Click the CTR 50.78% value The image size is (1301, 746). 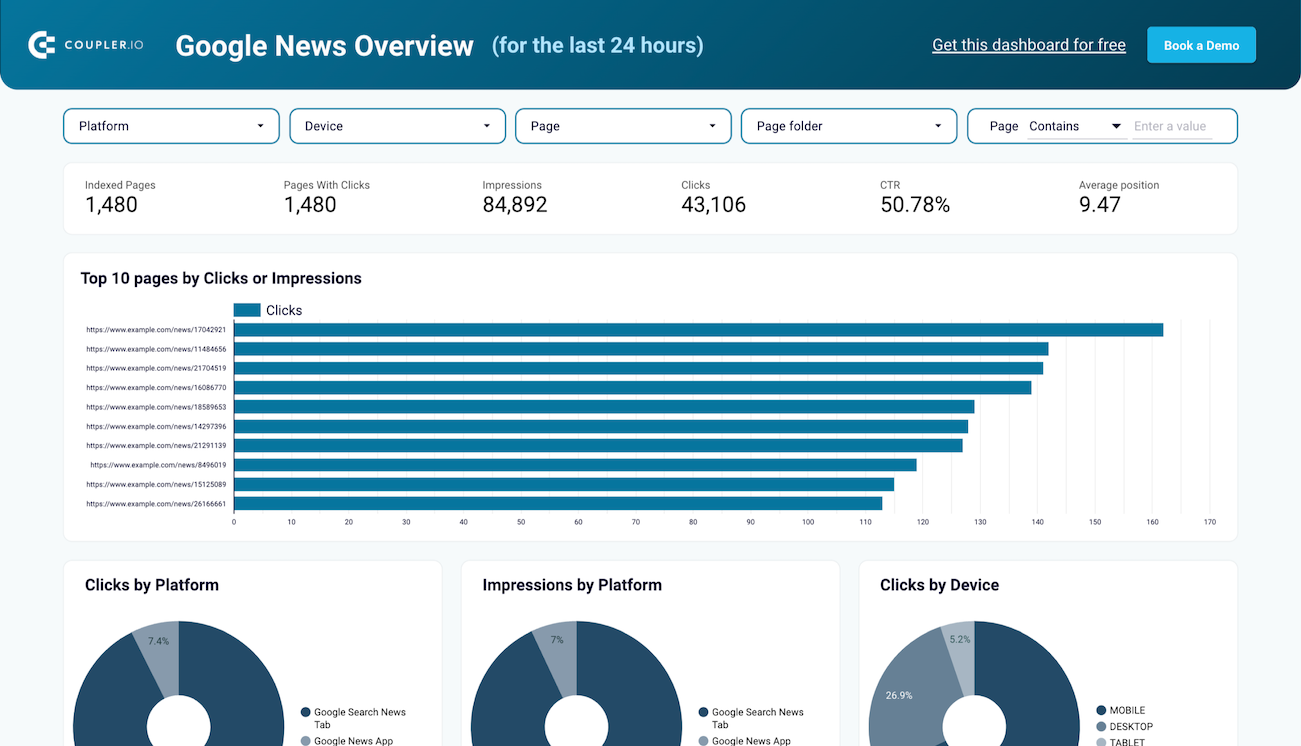(x=915, y=205)
